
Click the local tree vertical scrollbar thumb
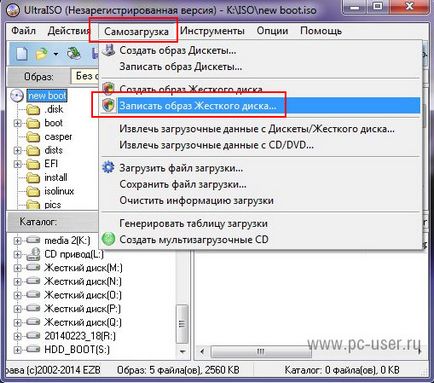click(182, 324)
